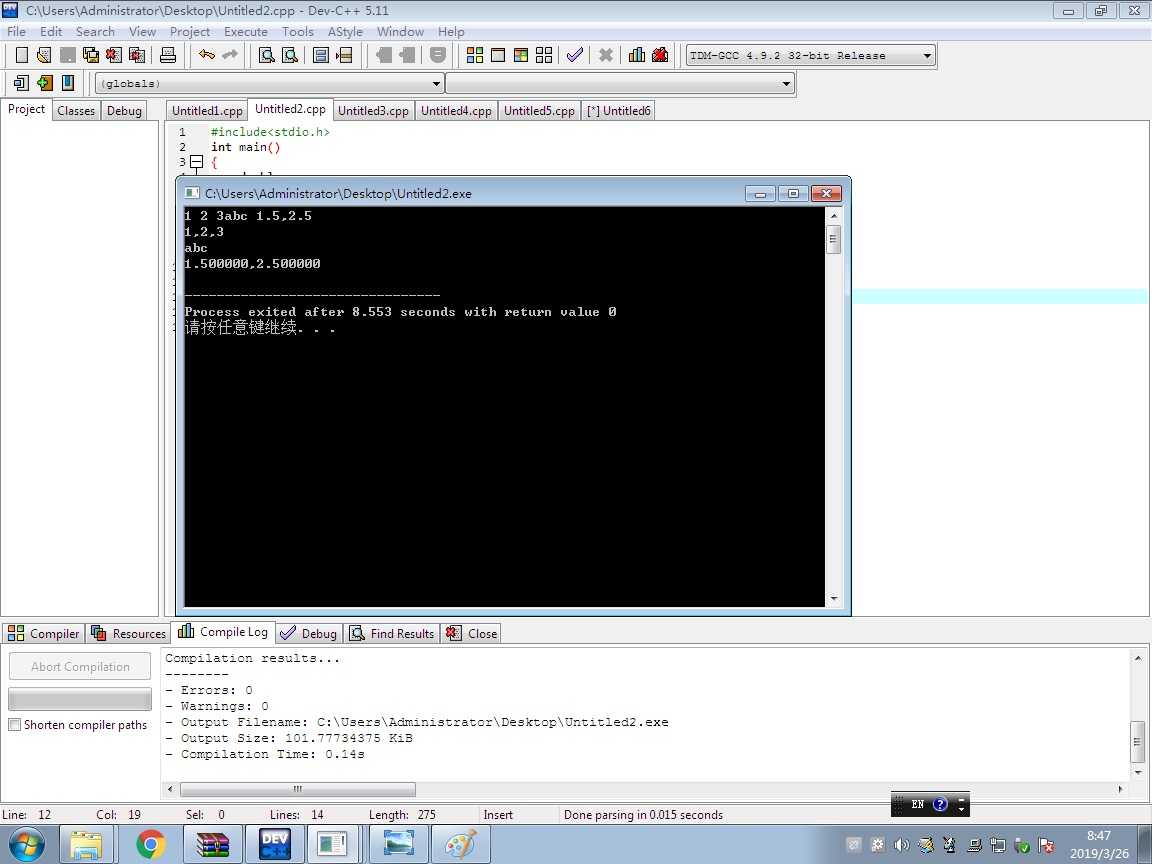Open the Debug bottom panel tab
Image resolution: width=1152 pixels, height=864 pixels.
pos(309,633)
